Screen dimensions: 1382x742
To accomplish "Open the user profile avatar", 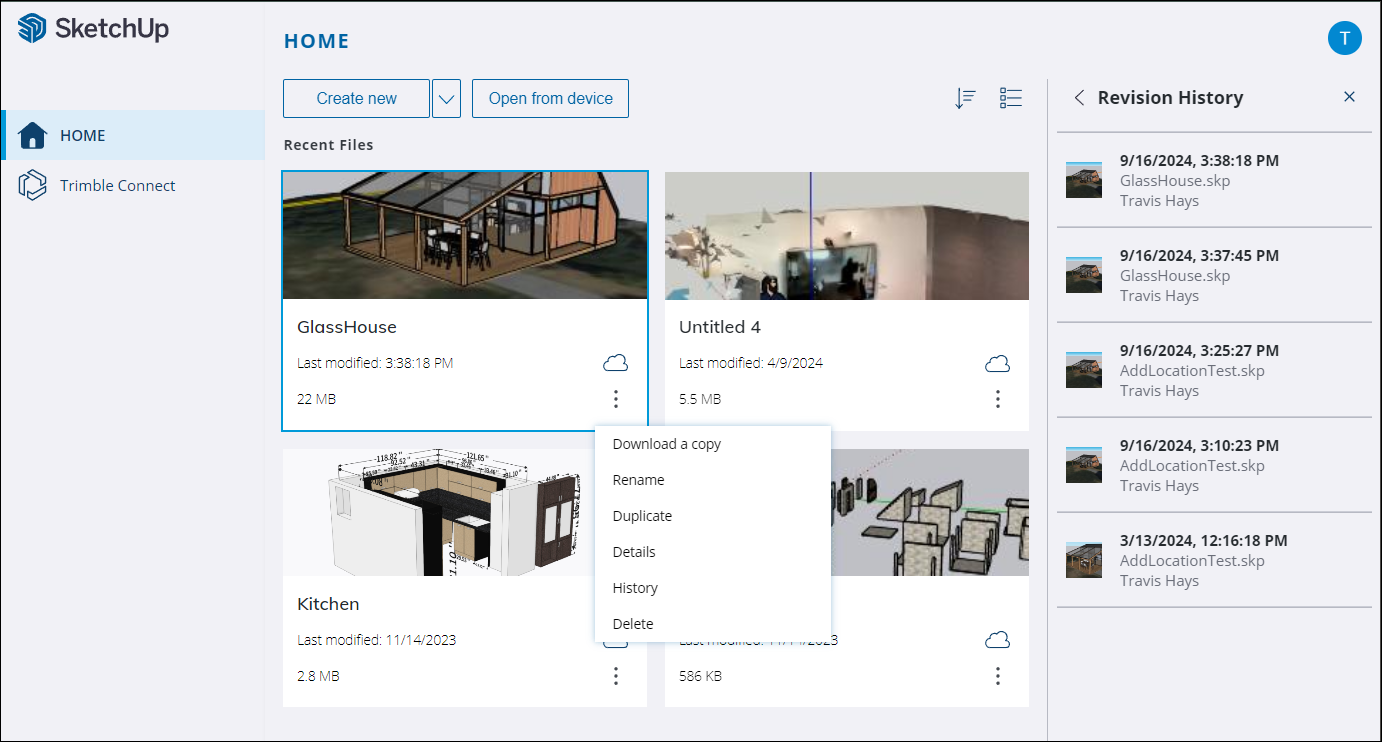I will pyautogui.click(x=1344, y=39).
